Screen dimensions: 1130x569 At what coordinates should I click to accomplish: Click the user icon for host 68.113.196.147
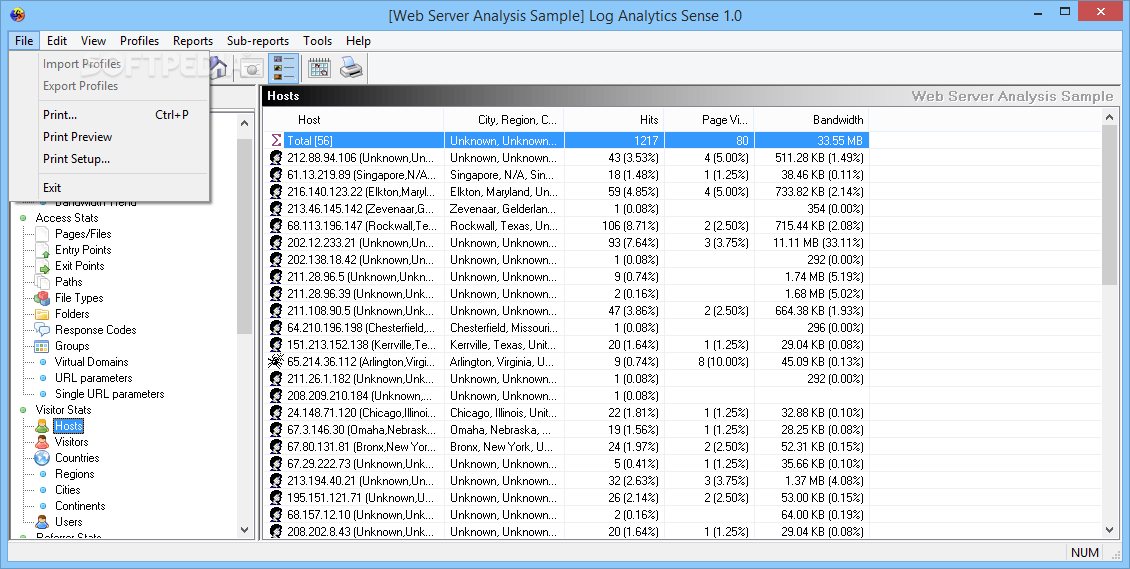(x=275, y=225)
